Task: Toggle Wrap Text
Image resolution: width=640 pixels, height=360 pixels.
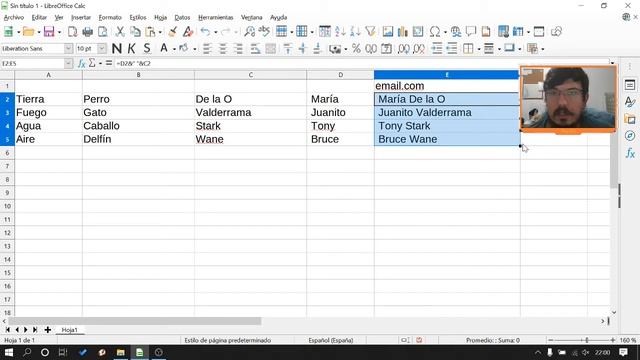Action: (x=256, y=49)
